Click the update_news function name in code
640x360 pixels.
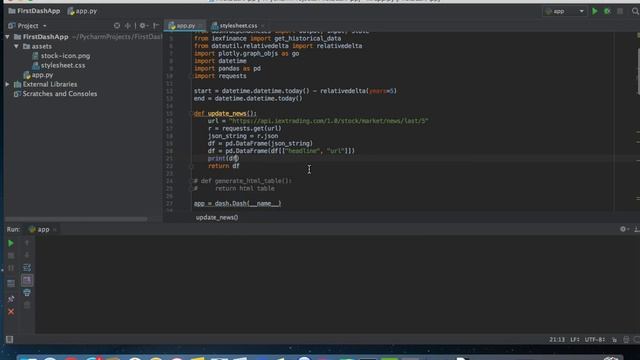pyautogui.click(x=227, y=113)
